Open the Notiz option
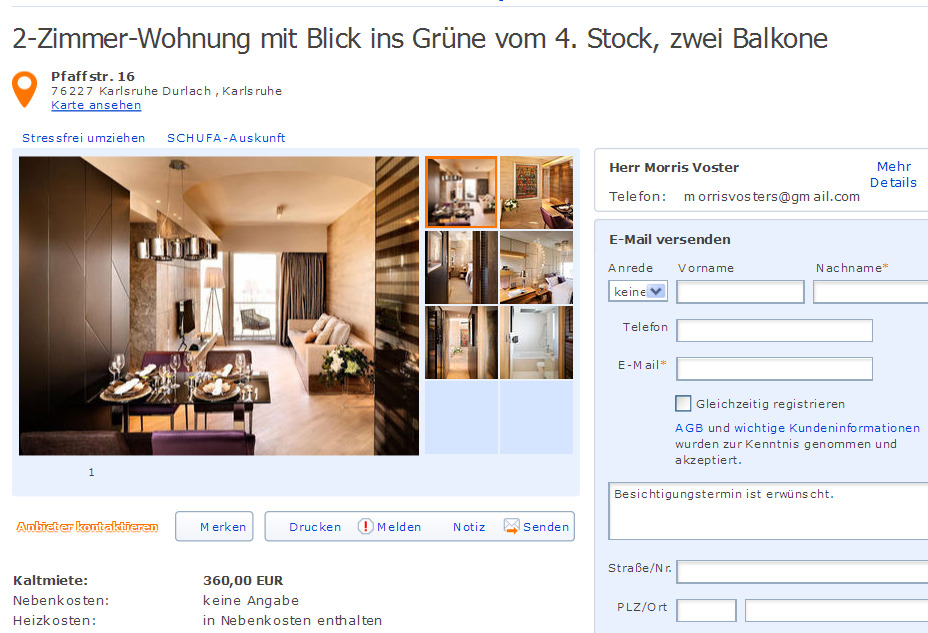Screen dimensions: 928x633 [469, 527]
